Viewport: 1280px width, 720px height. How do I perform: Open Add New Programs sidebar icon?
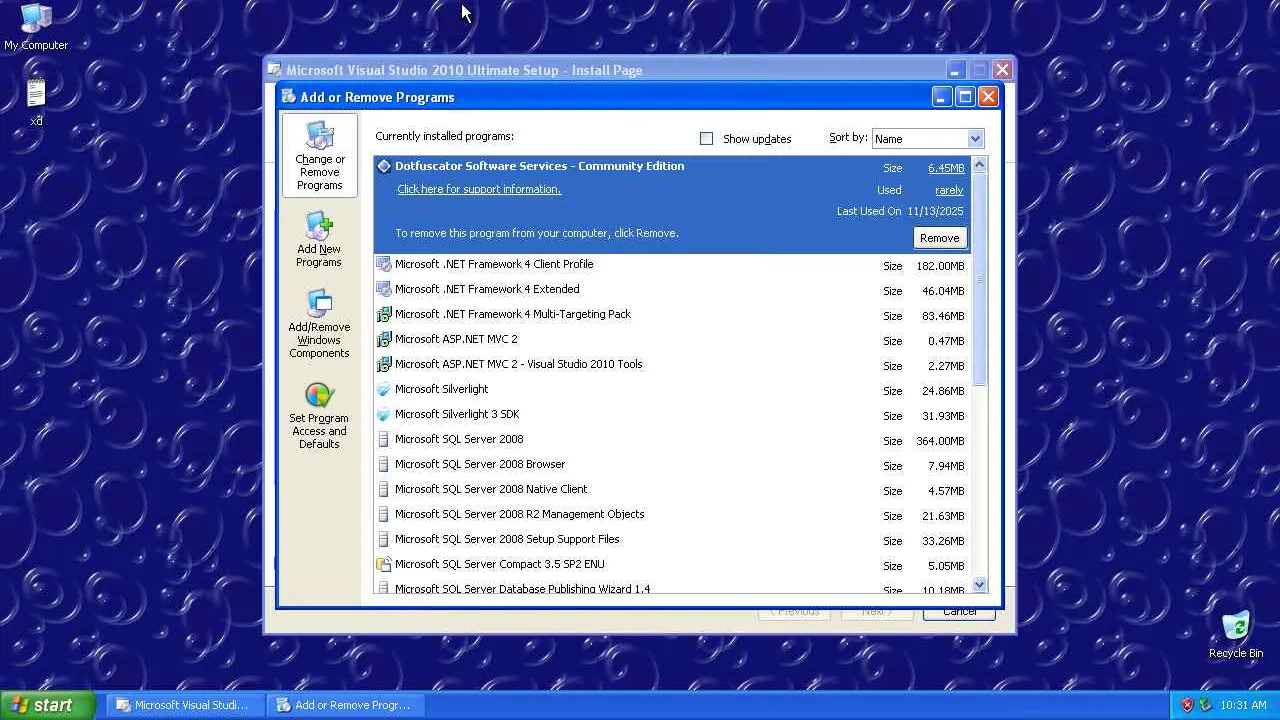[319, 239]
